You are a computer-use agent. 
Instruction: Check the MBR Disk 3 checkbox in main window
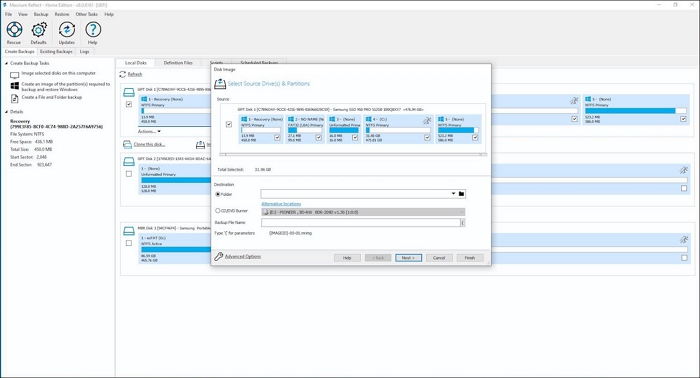(x=129, y=243)
